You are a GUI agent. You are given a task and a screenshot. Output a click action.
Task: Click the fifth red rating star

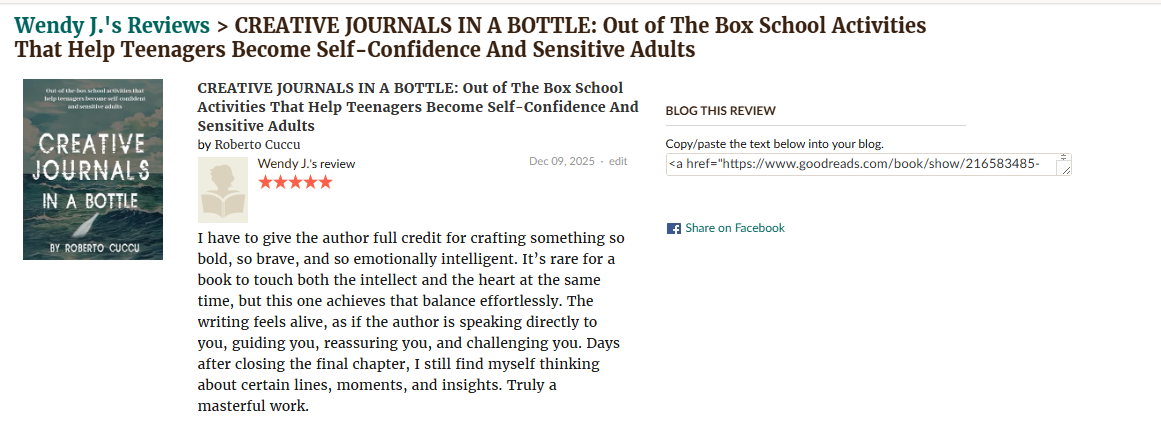pyautogui.click(x=324, y=182)
